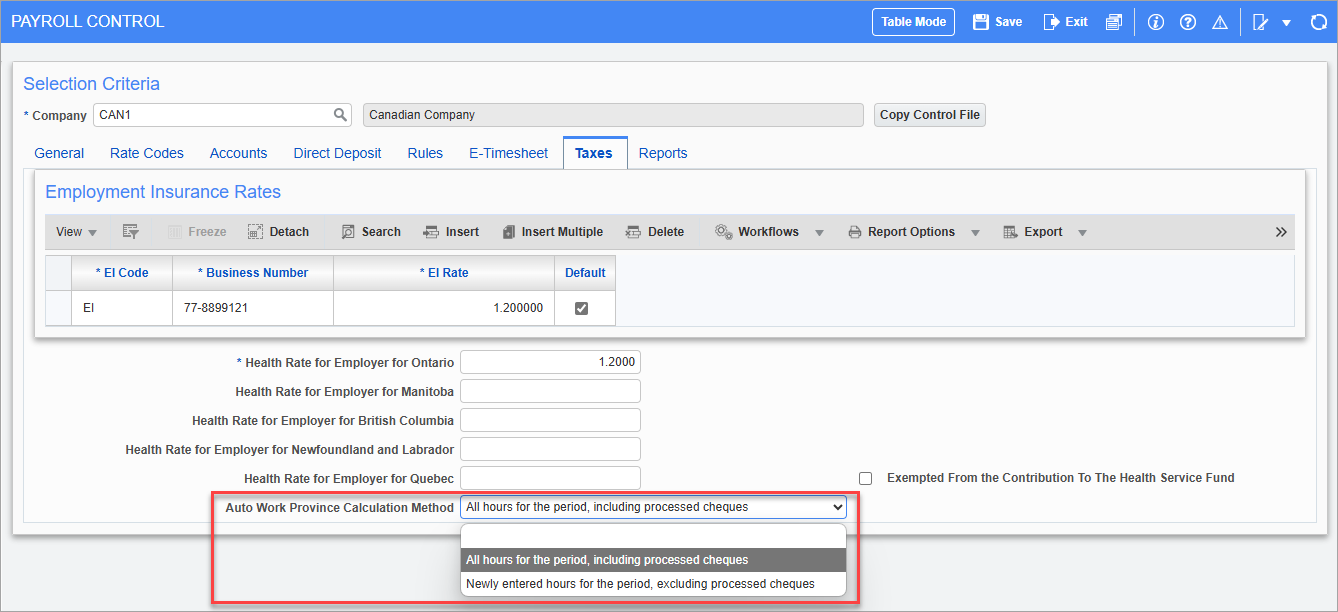
Task: Save the payroll control changes
Action: click(996, 20)
